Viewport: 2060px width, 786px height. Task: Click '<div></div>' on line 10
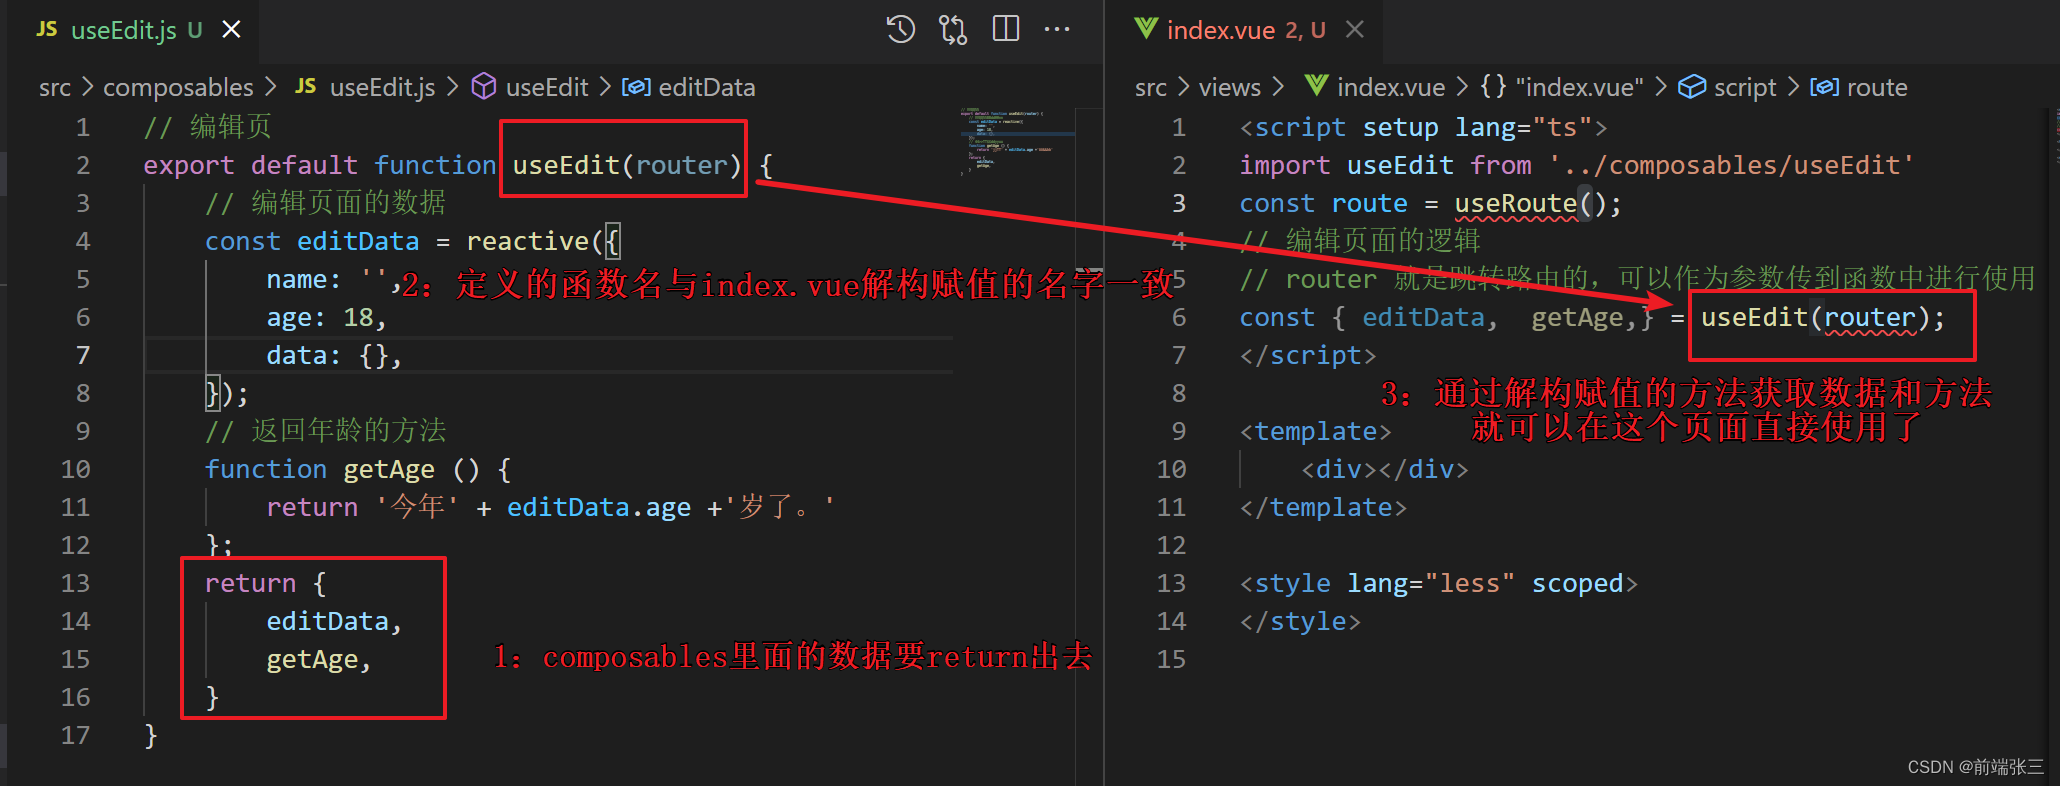(x=1384, y=470)
